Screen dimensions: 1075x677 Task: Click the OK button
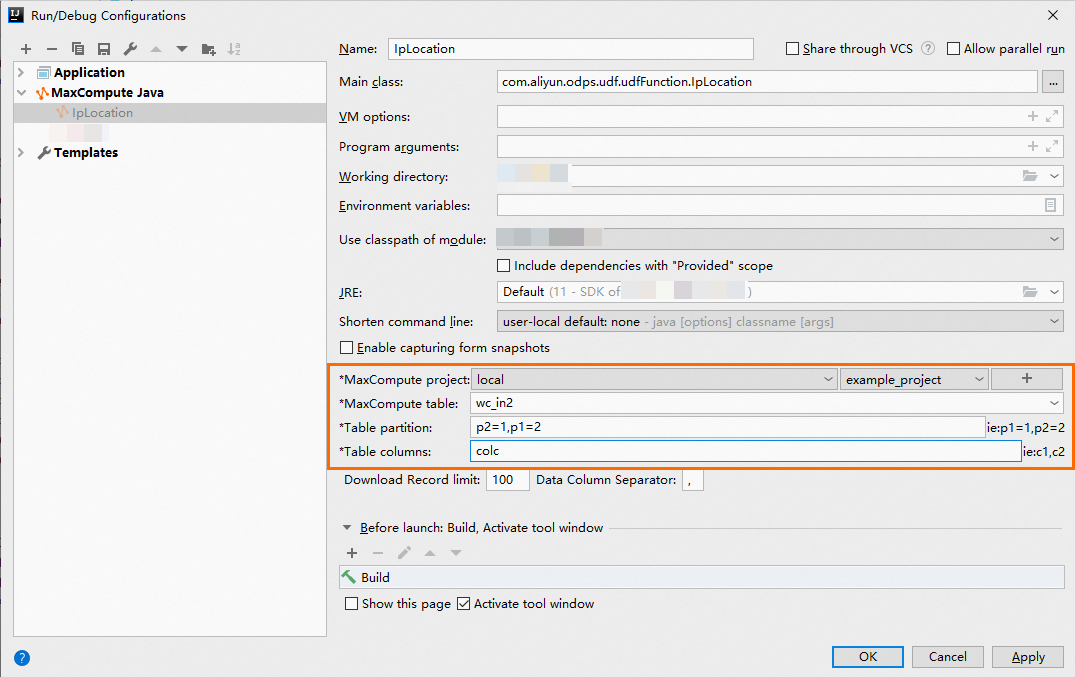pos(867,657)
